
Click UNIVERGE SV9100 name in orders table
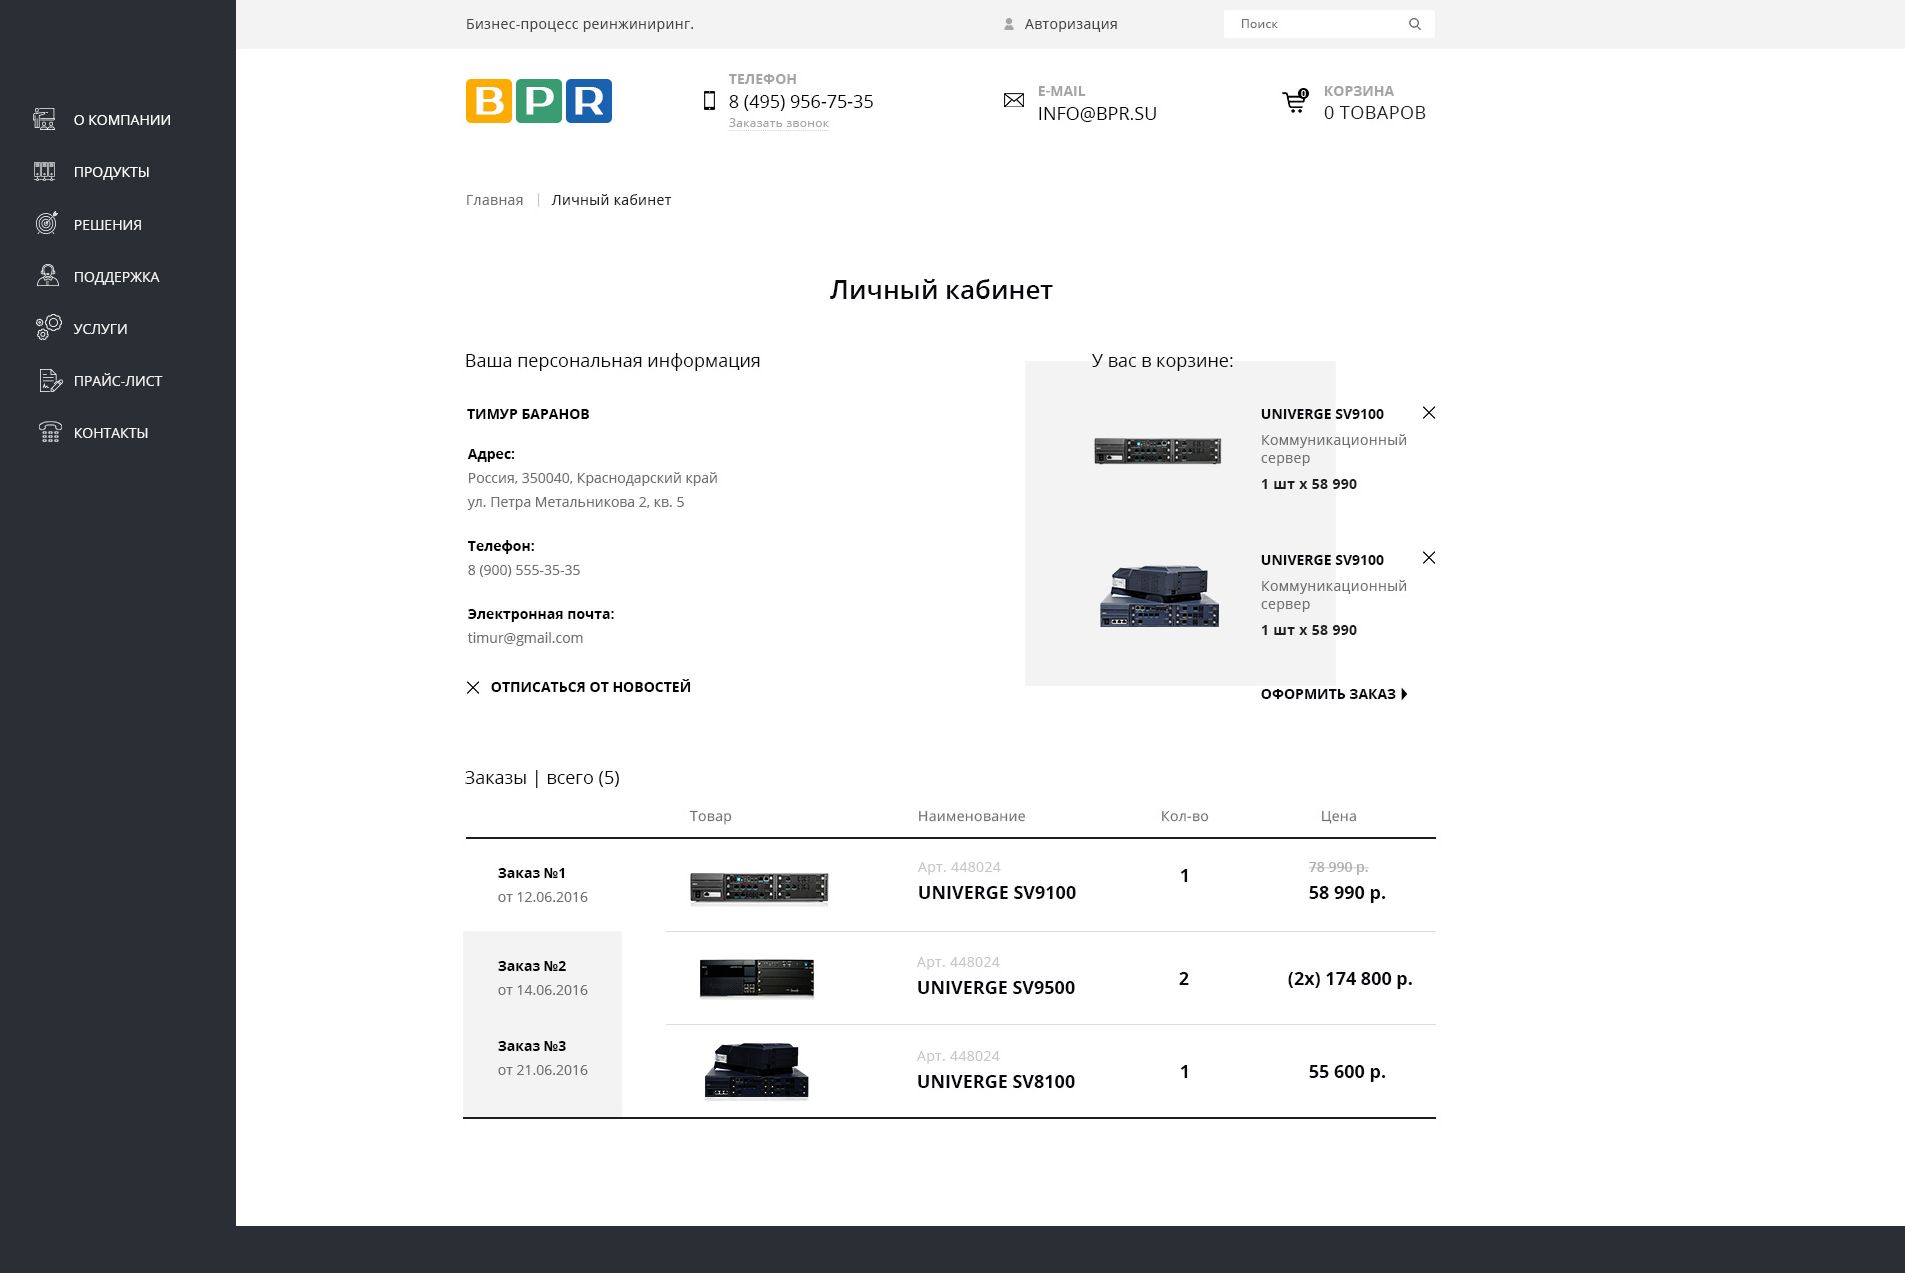[x=997, y=893]
